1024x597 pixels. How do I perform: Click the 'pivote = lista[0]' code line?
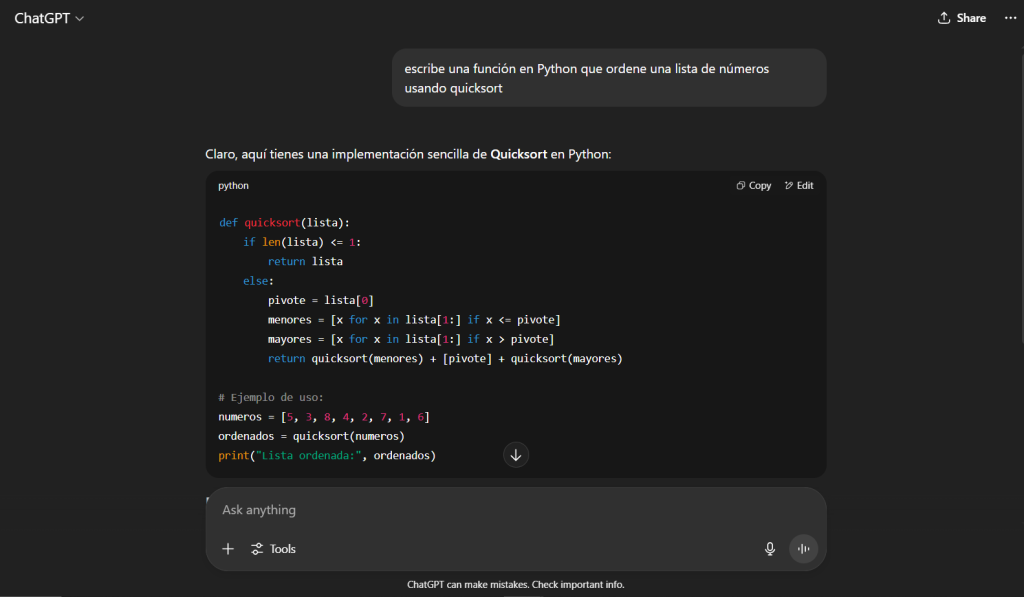(321, 300)
